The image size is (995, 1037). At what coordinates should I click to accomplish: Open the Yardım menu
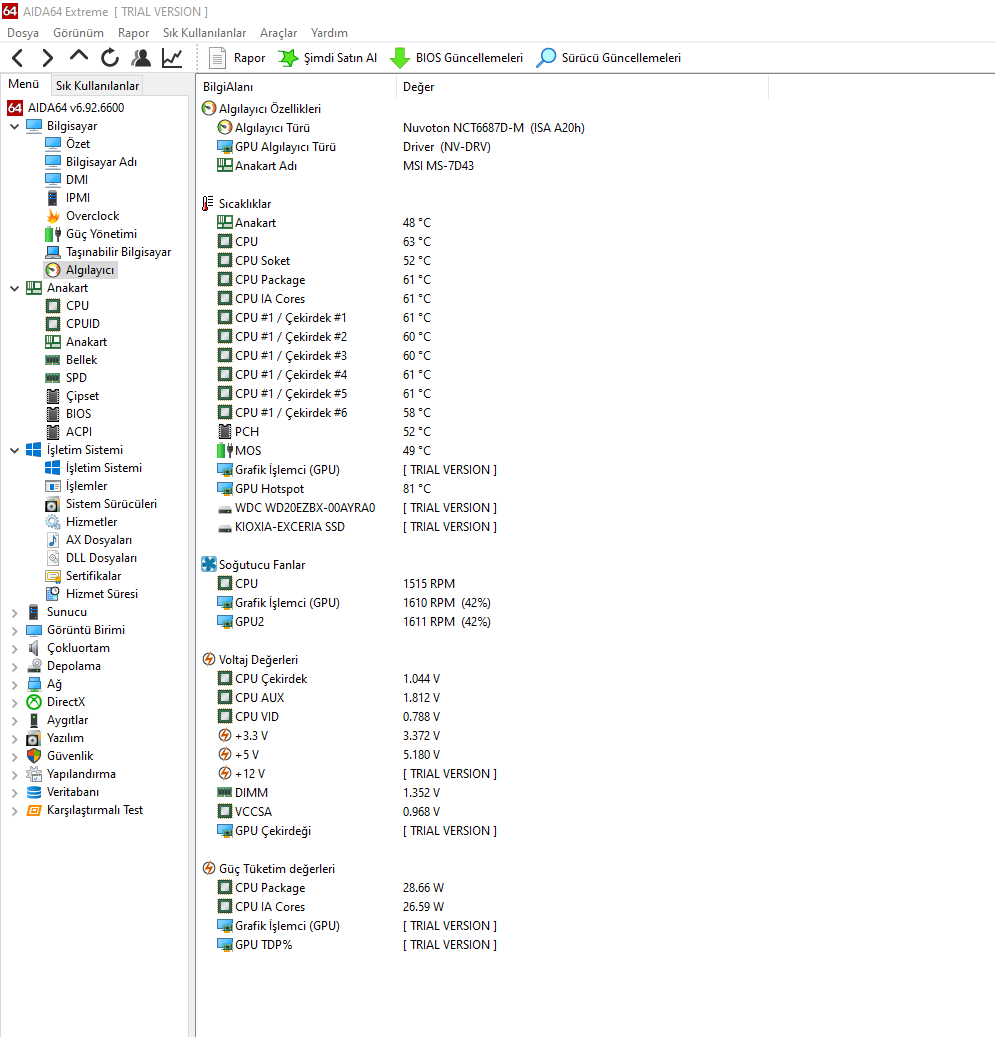tap(329, 32)
